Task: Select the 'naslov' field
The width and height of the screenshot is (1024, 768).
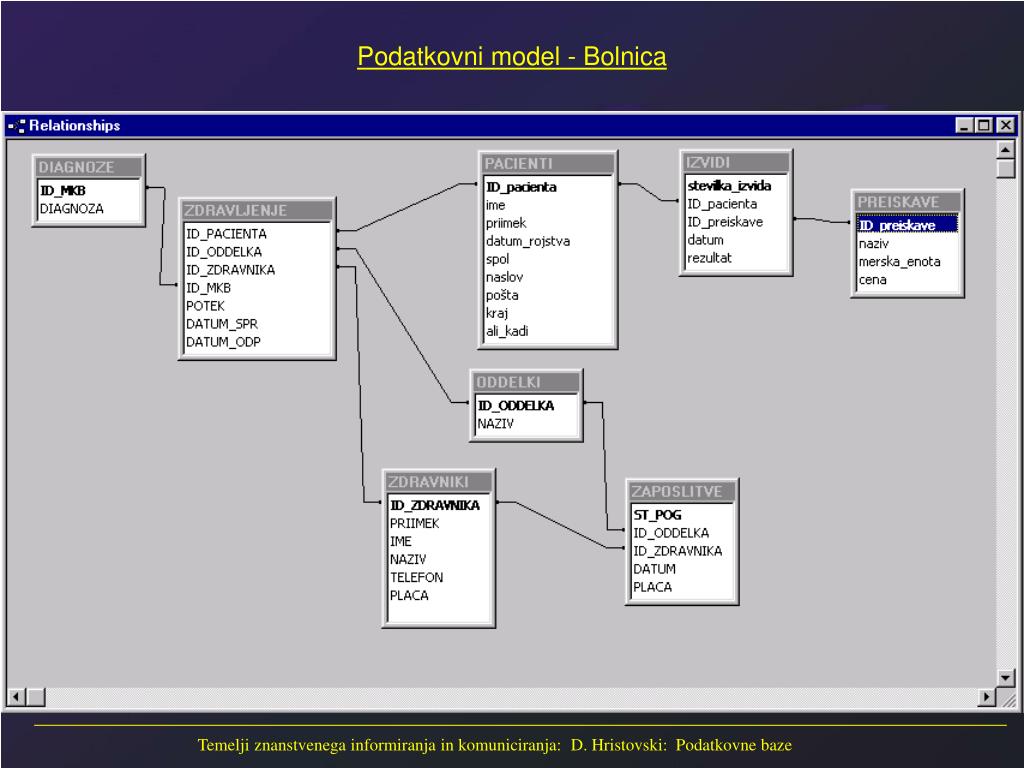Action: click(x=504, y=277)
